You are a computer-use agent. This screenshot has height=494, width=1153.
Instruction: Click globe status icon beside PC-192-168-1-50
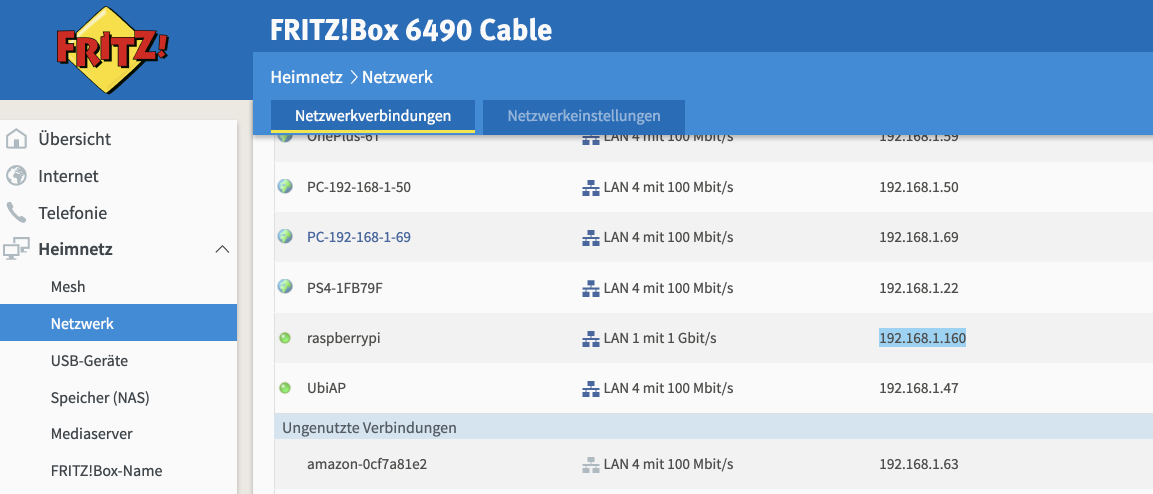coord(285,187)
